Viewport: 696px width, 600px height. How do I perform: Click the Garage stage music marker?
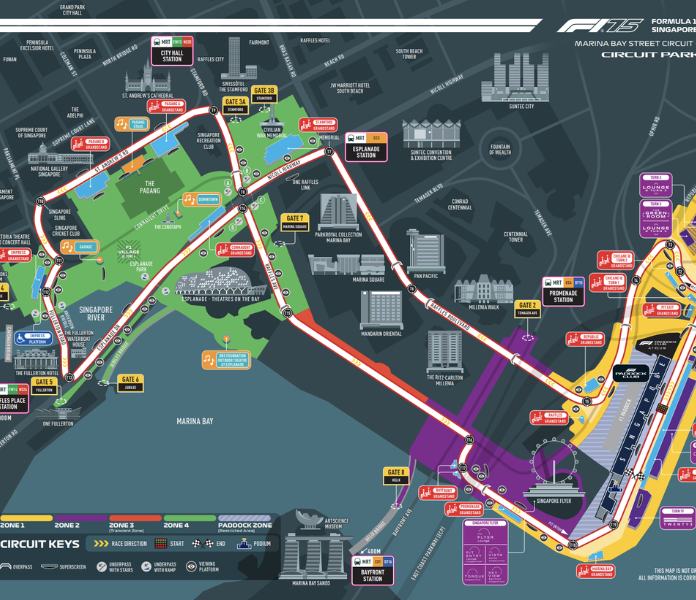pyautogui.click(x=80, y=247)
